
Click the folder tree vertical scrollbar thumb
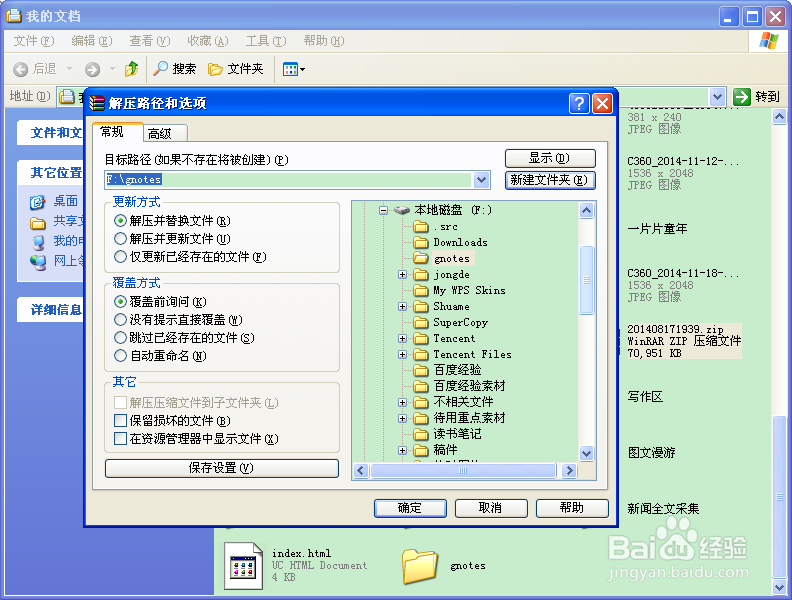(586, 280)
